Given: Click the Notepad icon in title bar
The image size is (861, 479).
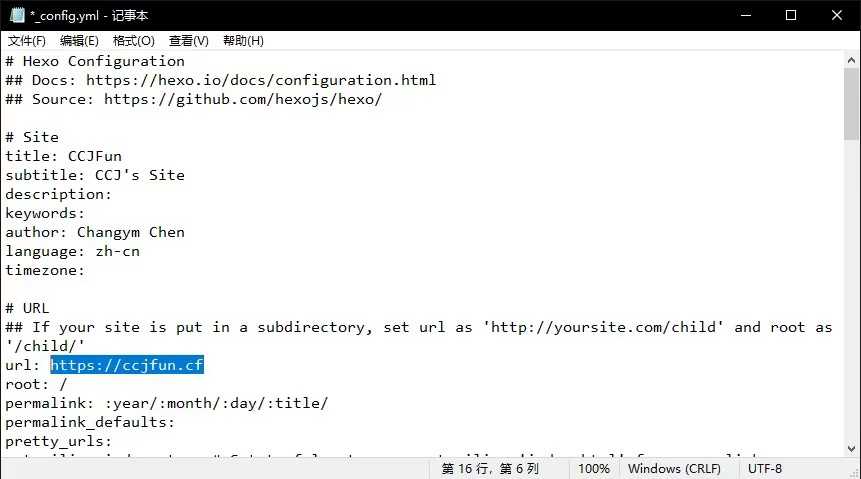Looking at the screenshot, I should [x=15, y=15].
